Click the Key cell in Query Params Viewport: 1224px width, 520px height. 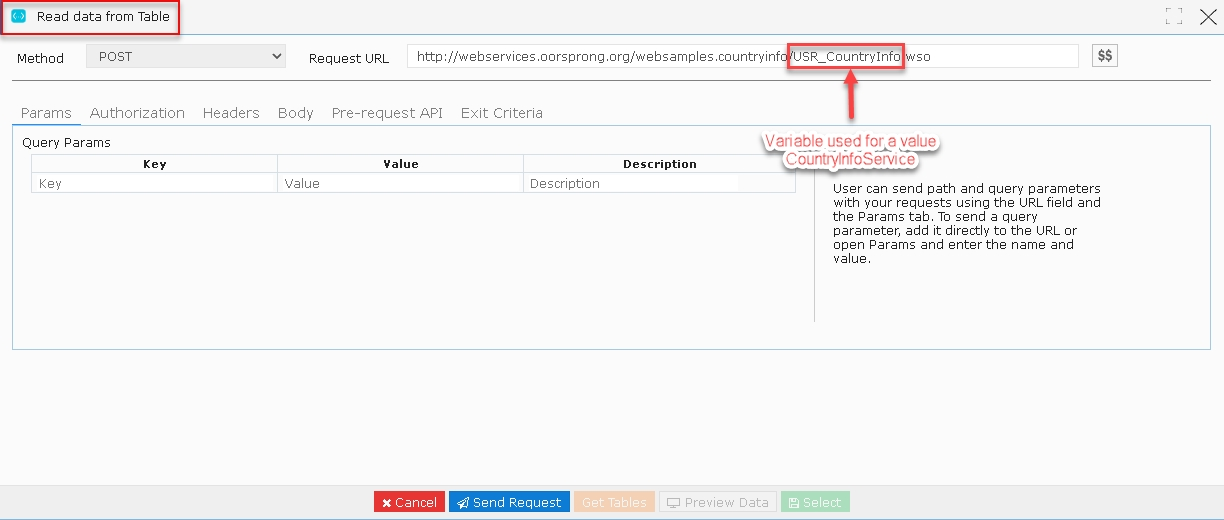point(155,183)
